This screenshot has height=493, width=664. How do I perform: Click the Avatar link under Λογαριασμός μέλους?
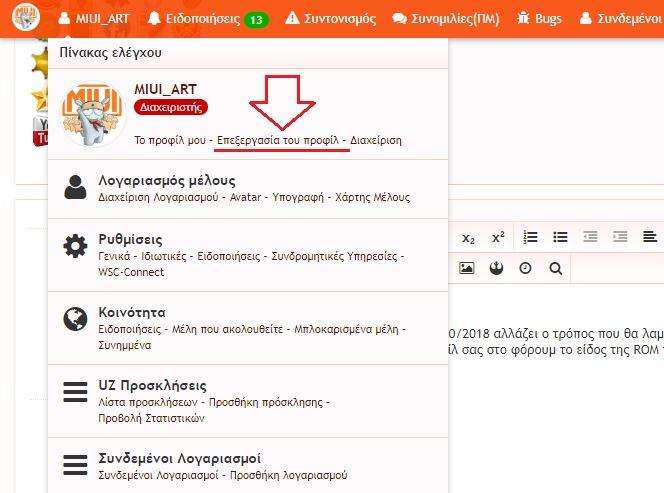point(245,198)
